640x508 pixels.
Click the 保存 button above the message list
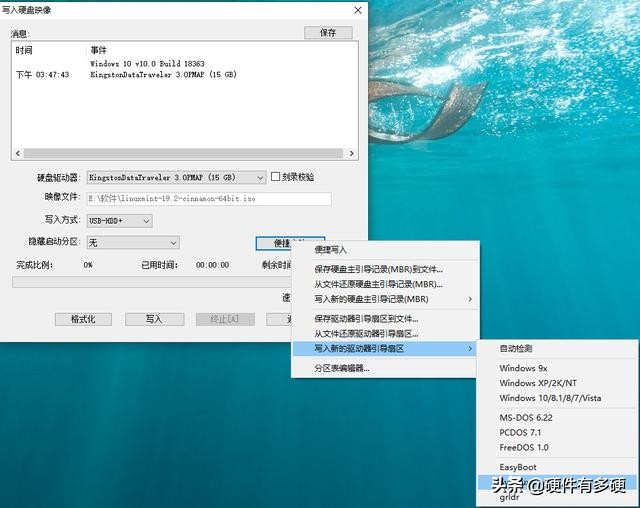[328, 33]
